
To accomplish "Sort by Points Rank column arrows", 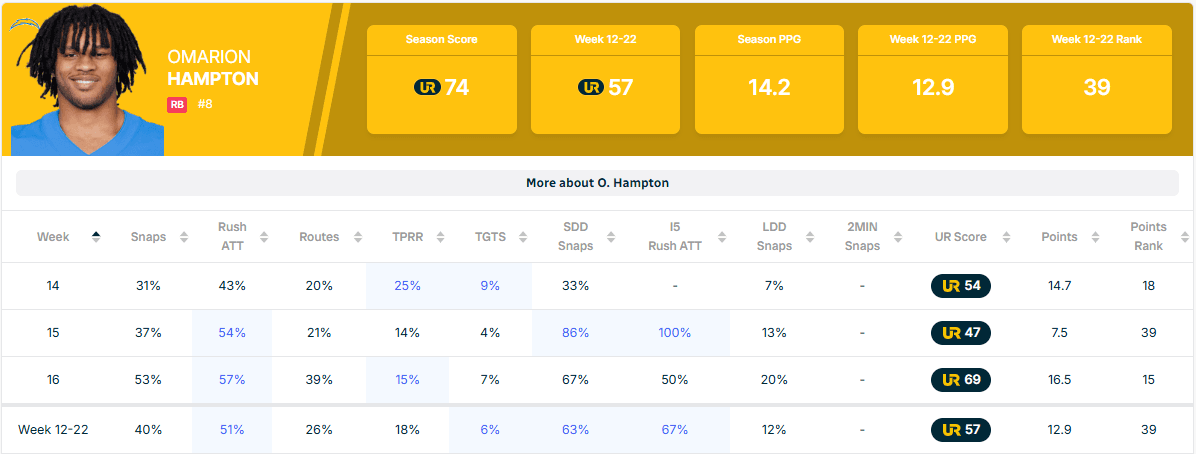I will coord(1185,237).
